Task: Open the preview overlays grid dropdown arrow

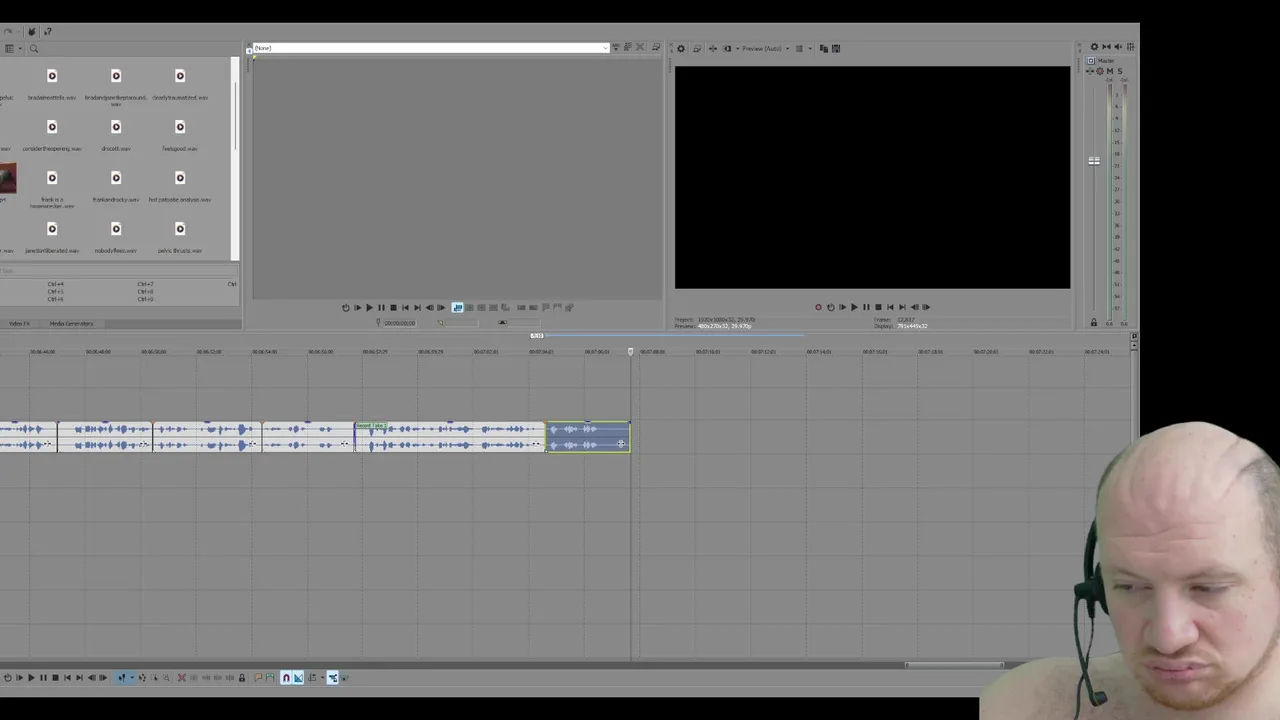Action: coord(810,48)
